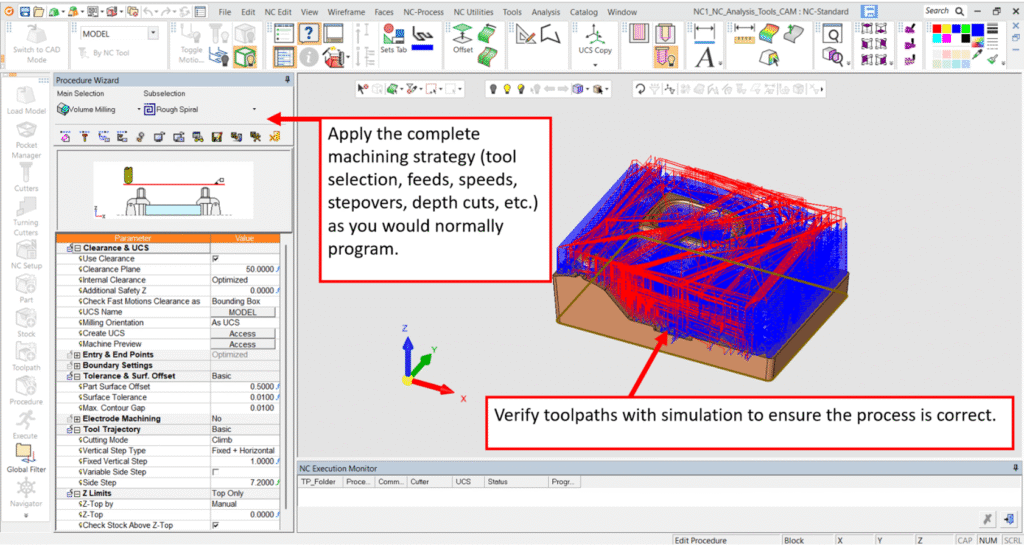
Task: Click the MODEL button for UCS Name
Action: [x=242, y=313]
